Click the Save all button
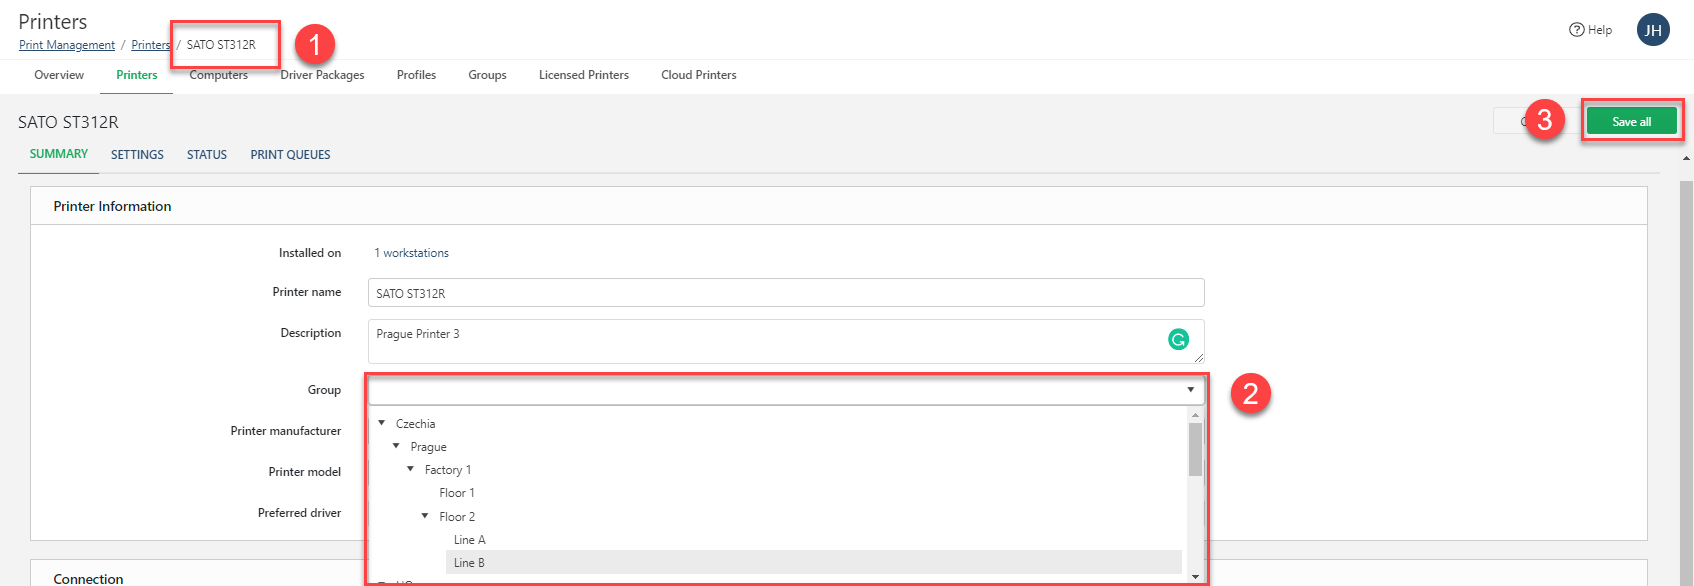 [x=1631, y=122]
